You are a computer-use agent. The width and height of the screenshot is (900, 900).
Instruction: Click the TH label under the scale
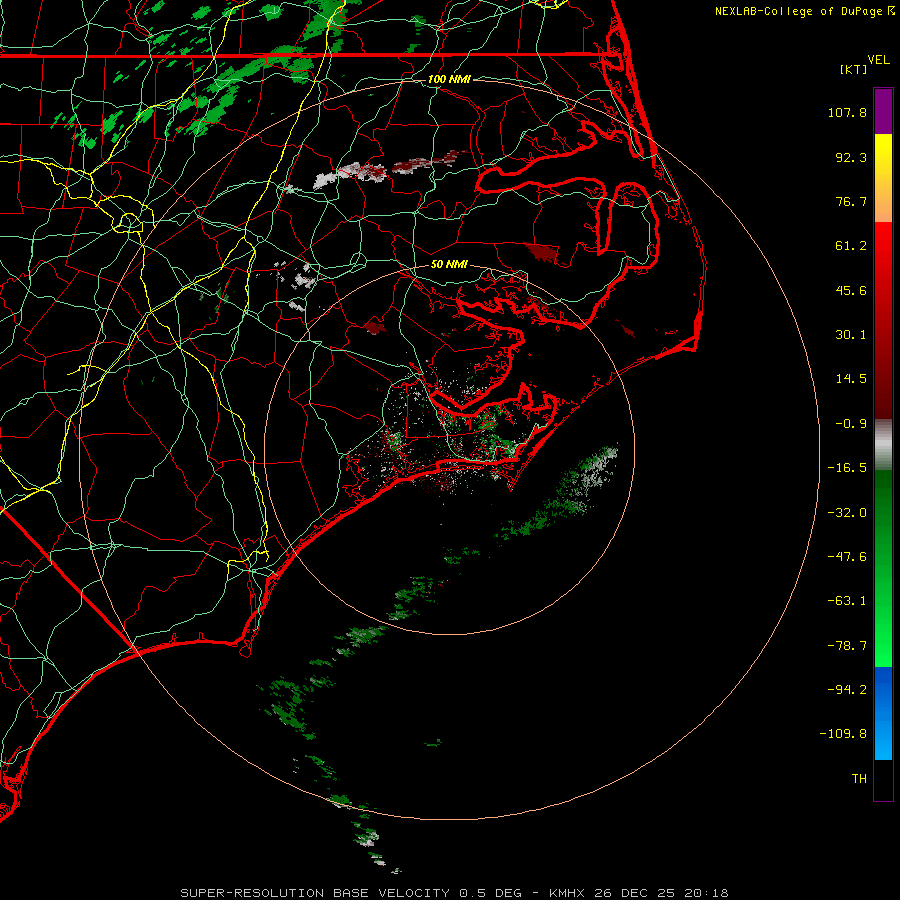coord(859,779)
